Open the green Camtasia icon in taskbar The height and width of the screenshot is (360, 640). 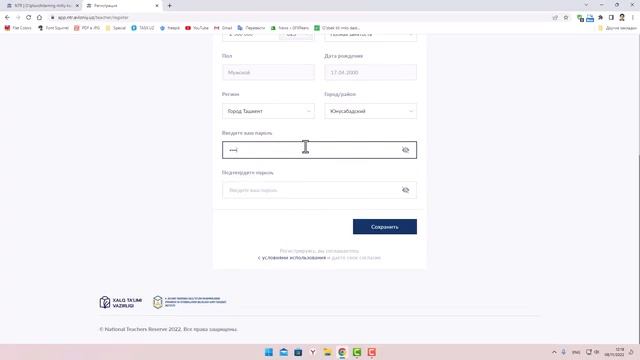point(357,352)
